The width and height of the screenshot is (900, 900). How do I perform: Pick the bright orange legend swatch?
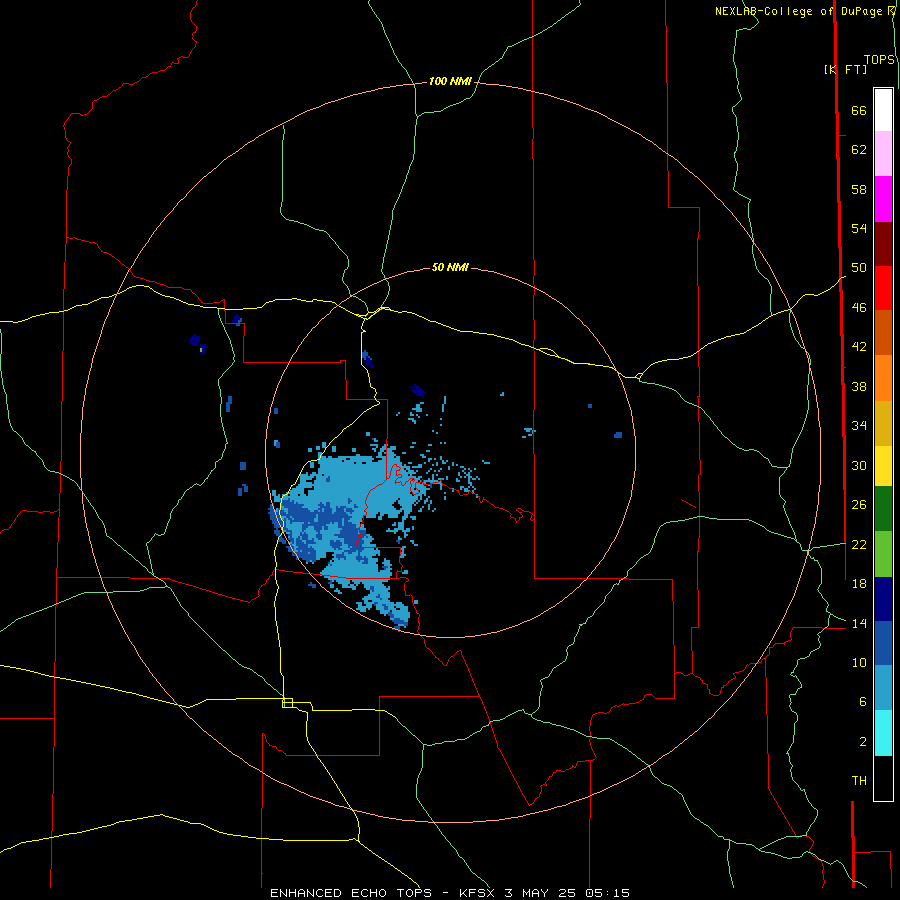[x=883, y=377]
